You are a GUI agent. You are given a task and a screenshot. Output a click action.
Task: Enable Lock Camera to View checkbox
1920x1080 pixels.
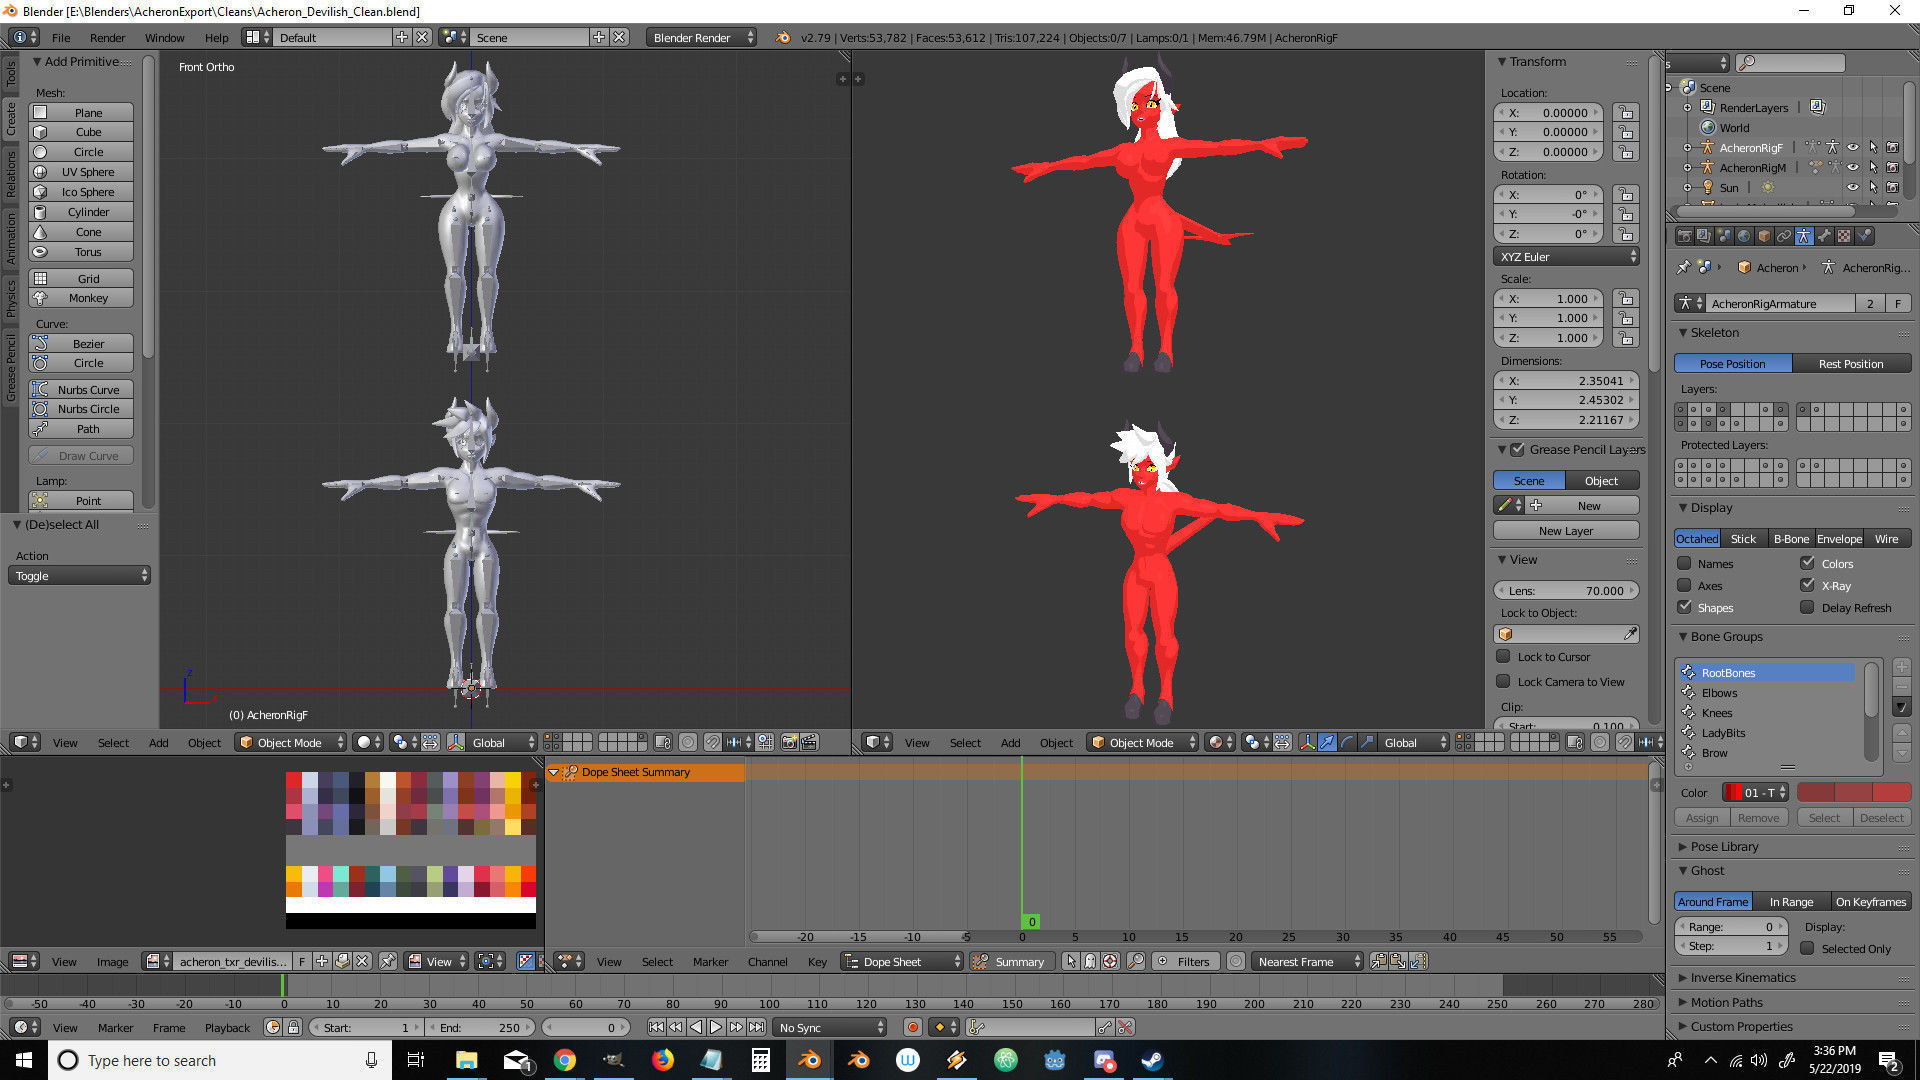pos(1503,682)
